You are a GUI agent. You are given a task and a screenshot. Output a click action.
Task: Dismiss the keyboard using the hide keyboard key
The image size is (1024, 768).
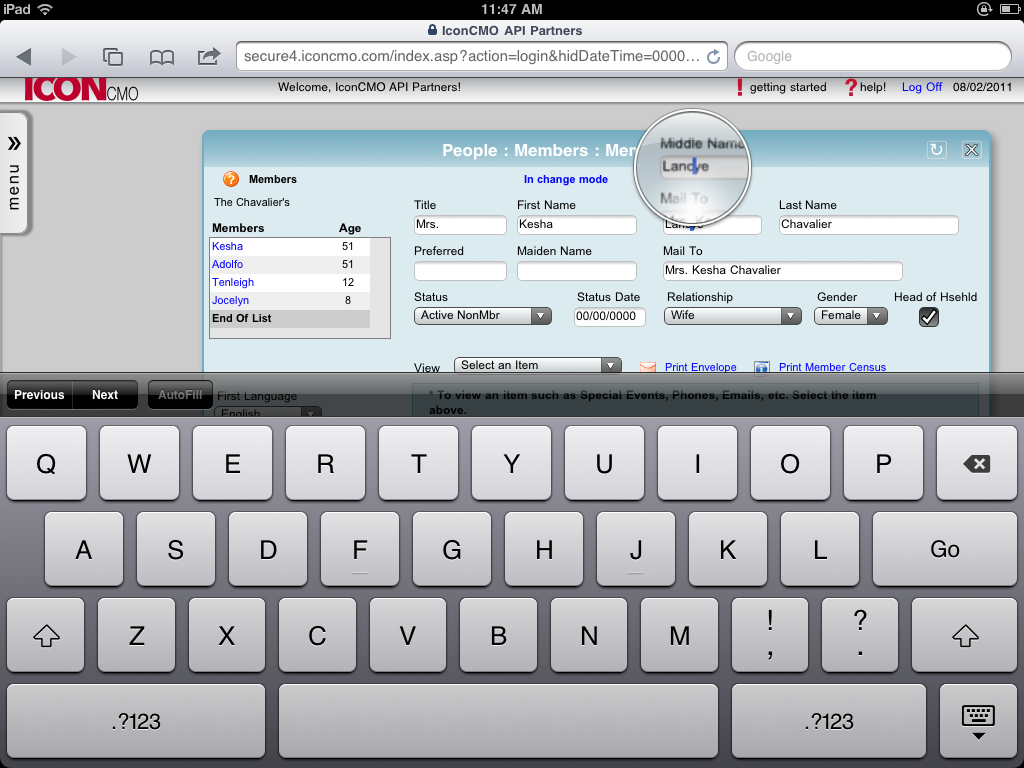pos(977,720)
